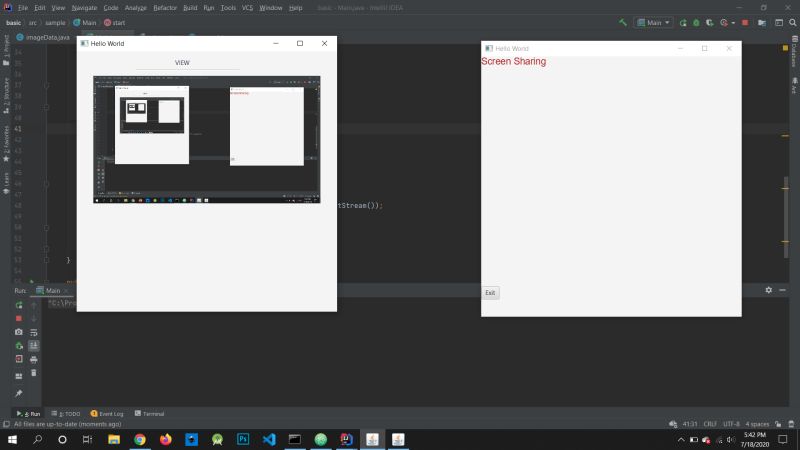Click the red Stop icon in top toolbar
800x450 pixels.
[x=745, y=22]
